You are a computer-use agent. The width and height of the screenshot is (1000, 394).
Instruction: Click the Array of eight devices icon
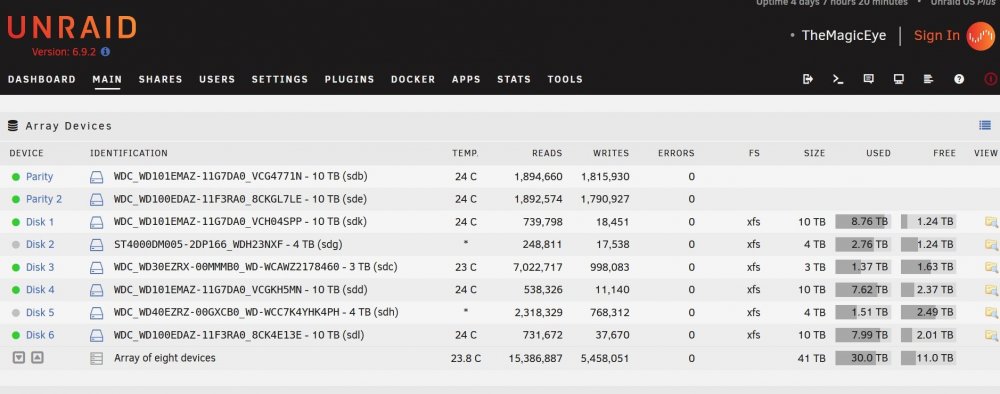pos(96,358)
